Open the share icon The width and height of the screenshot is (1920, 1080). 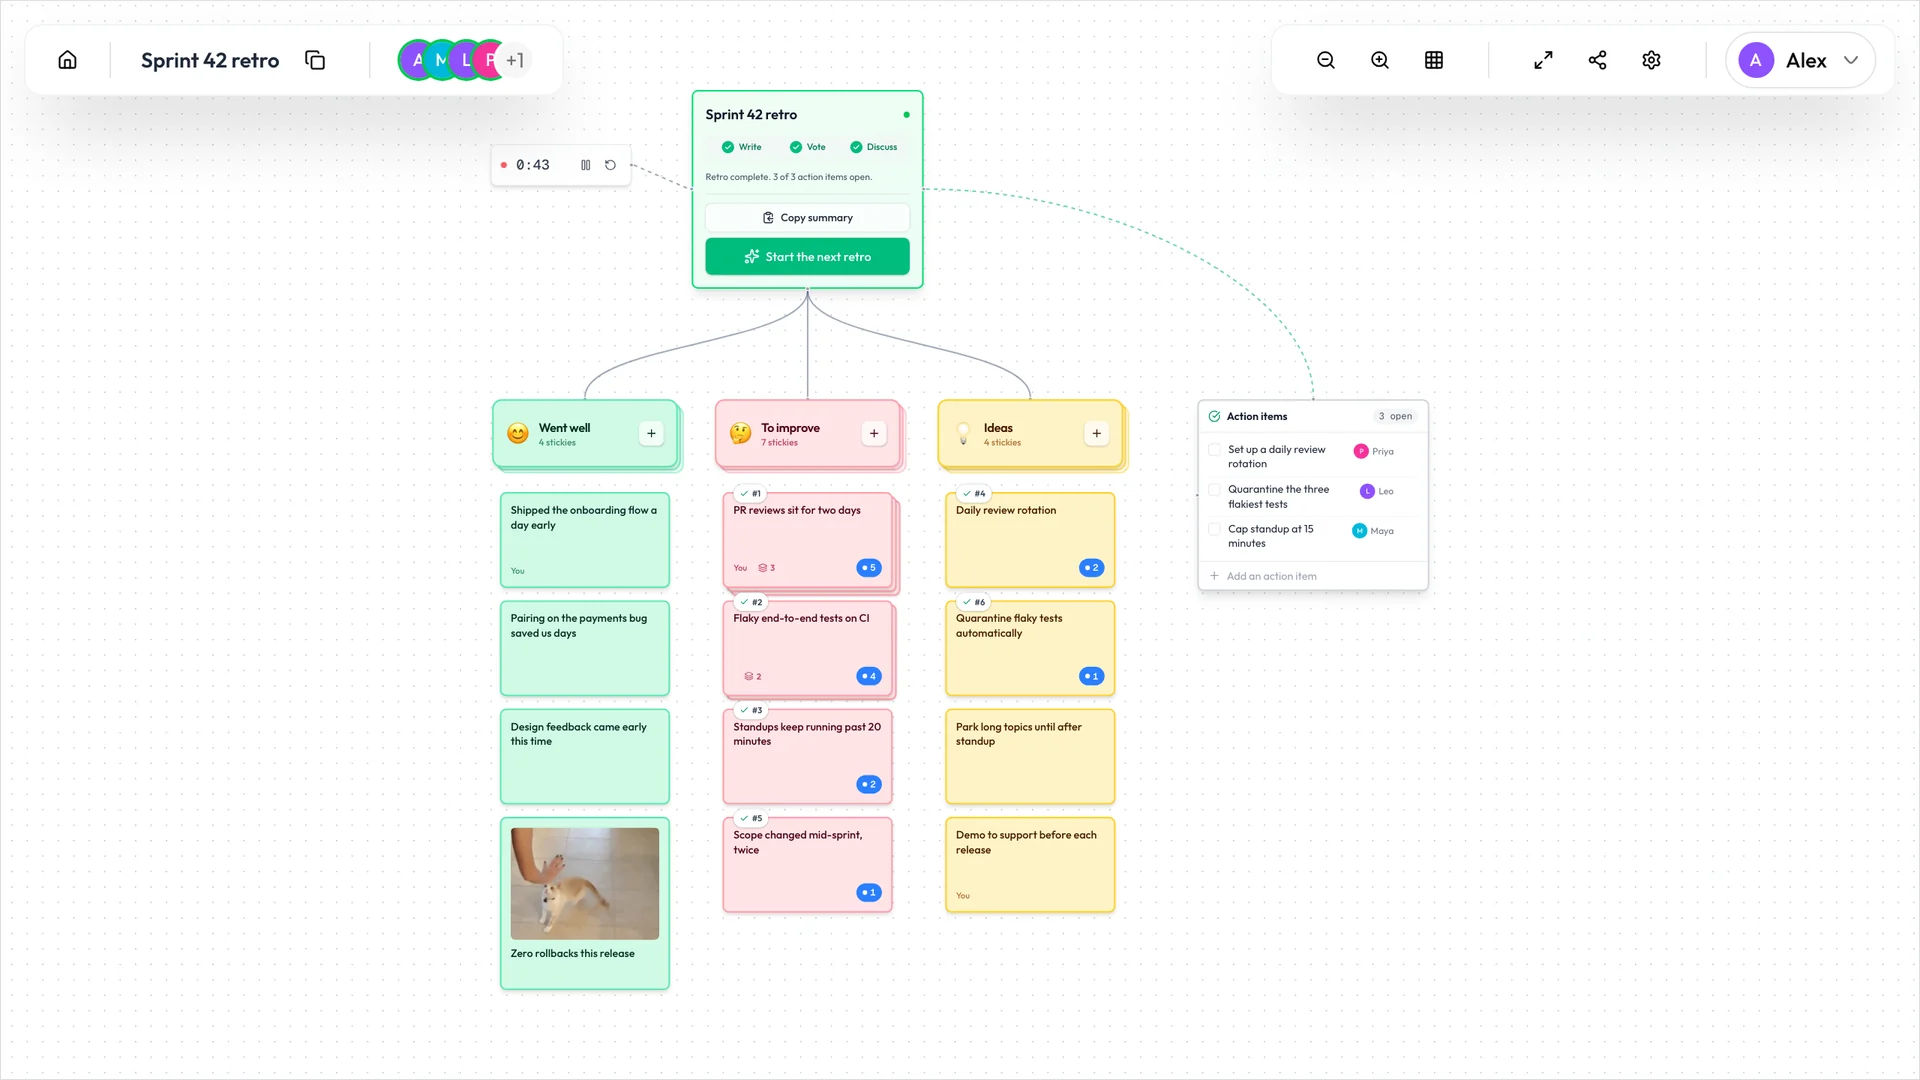coord(1597,60)
